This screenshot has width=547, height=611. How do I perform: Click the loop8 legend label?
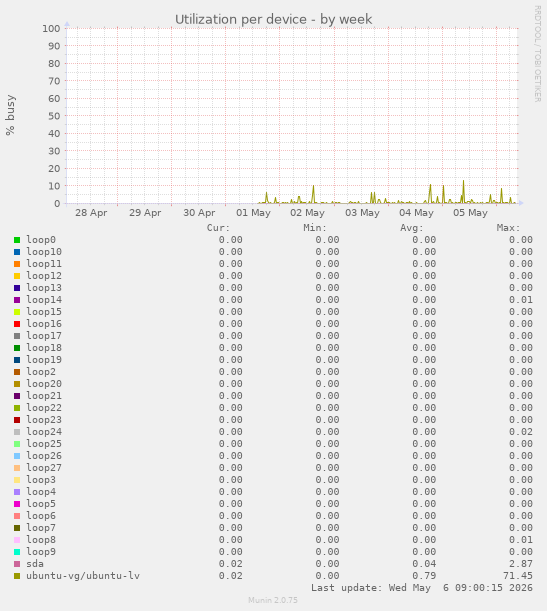41,540
